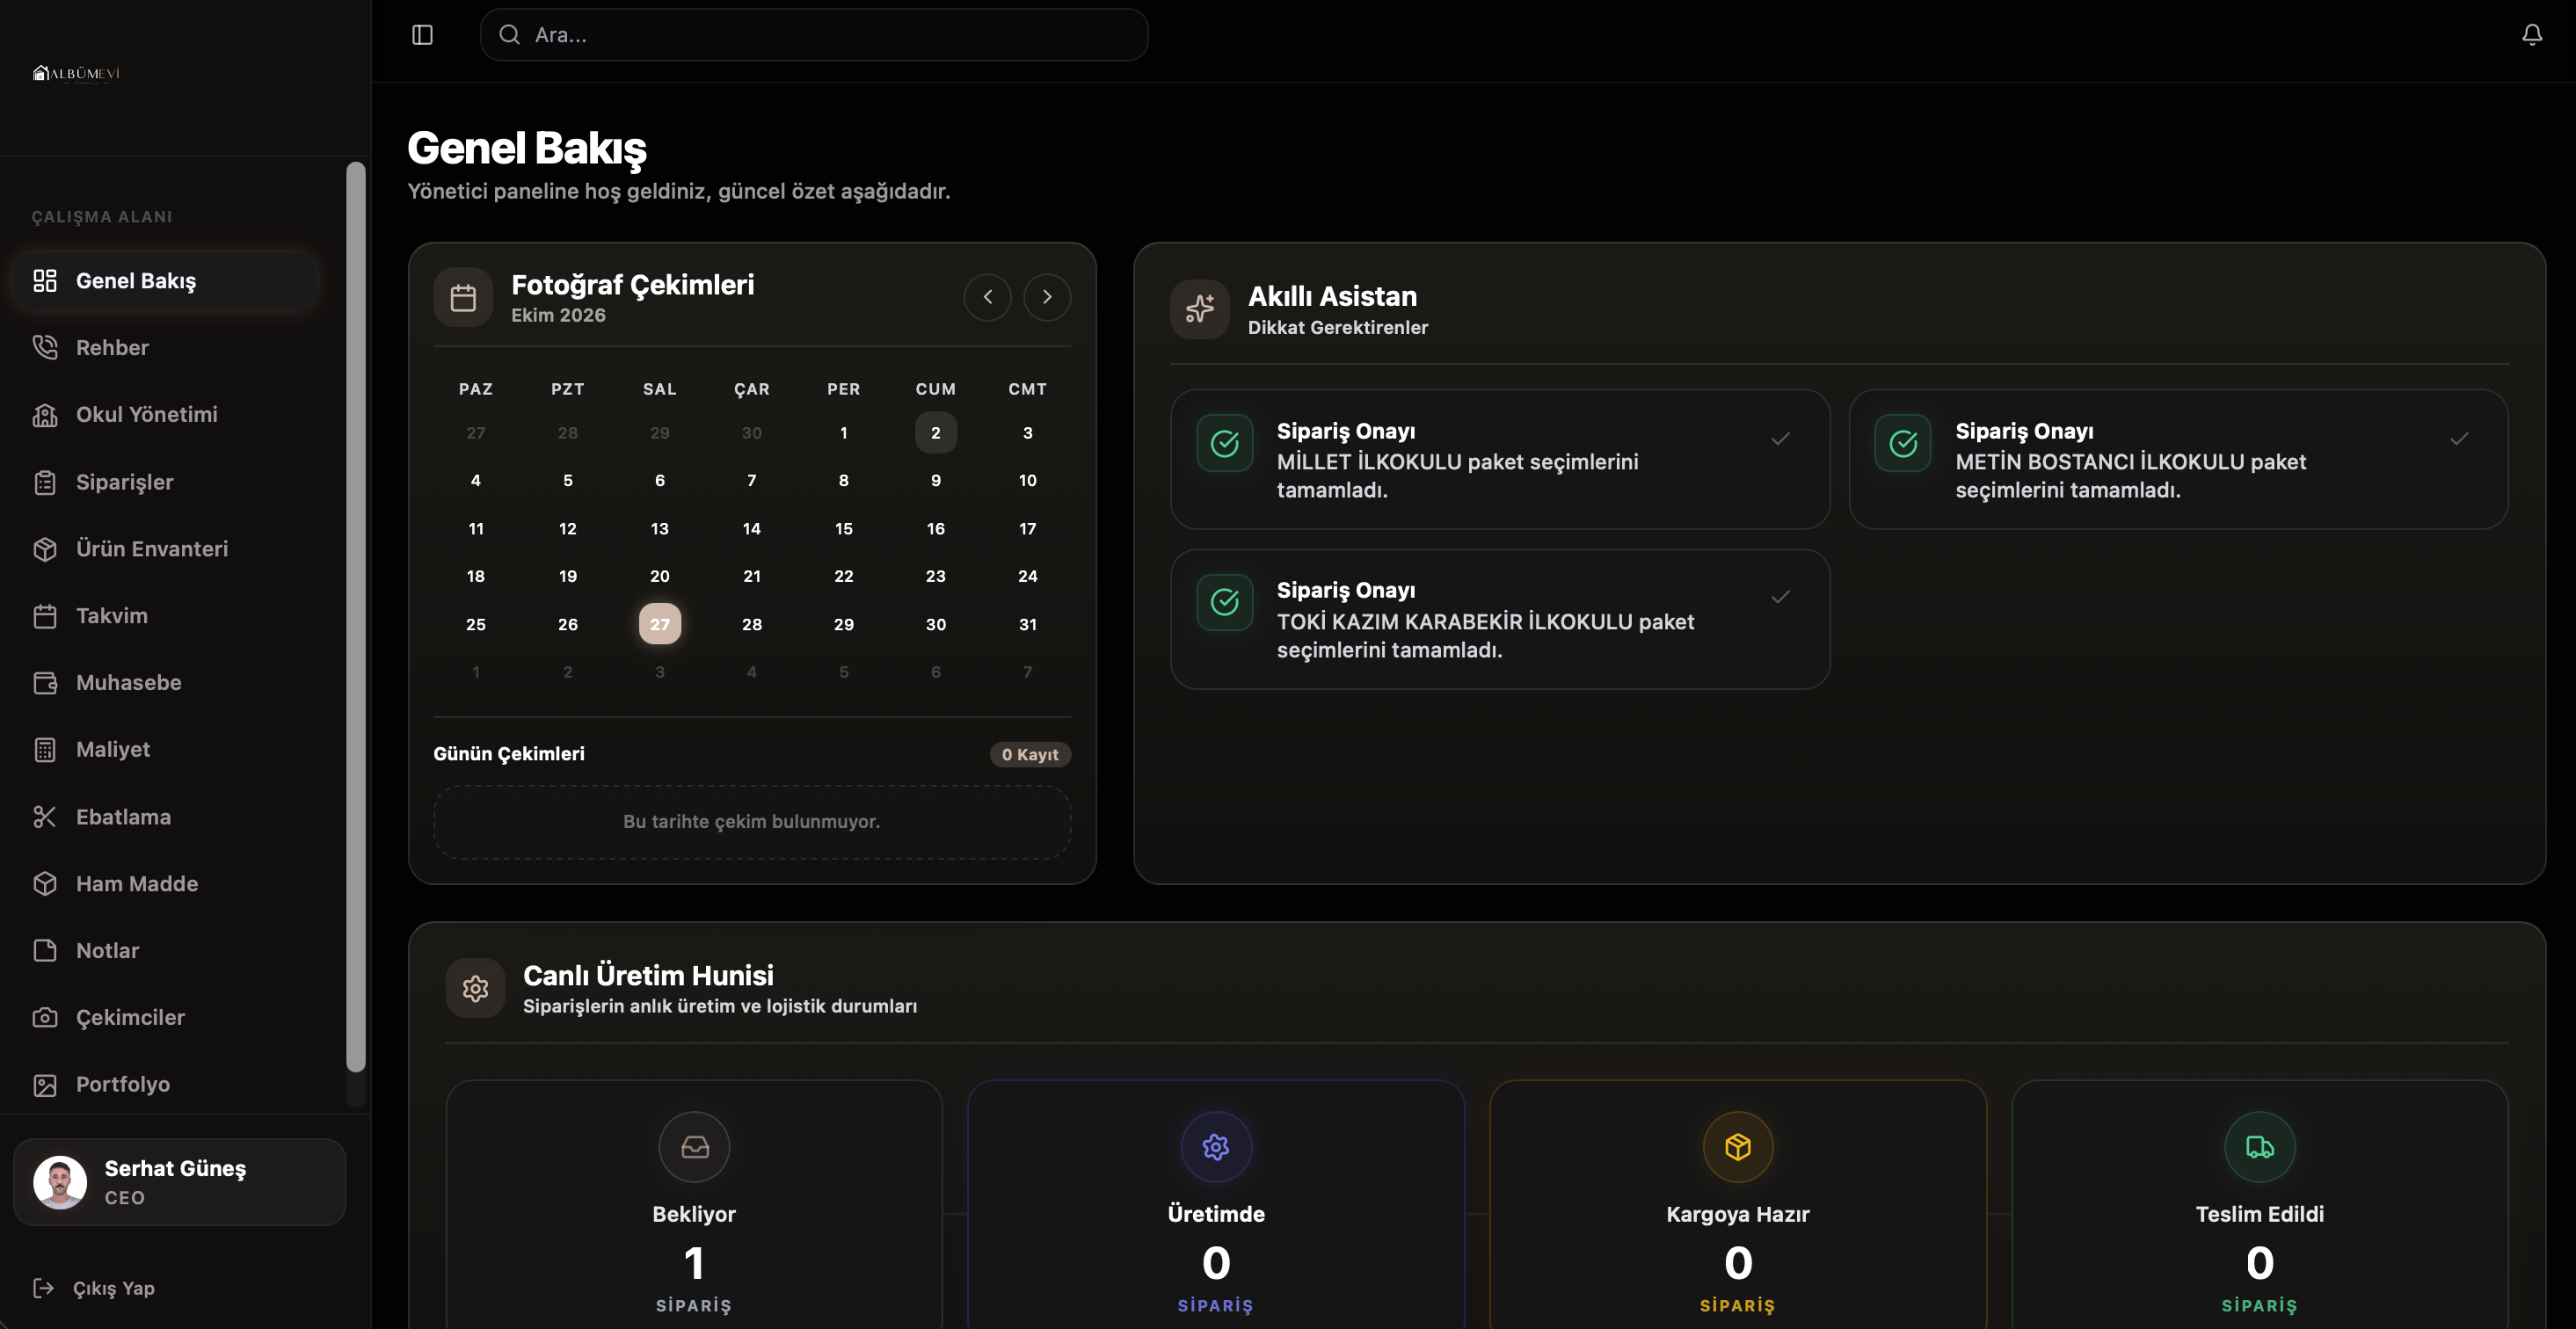Mark MİLLET İLKOKULU notification as done

pos(1780,438)
